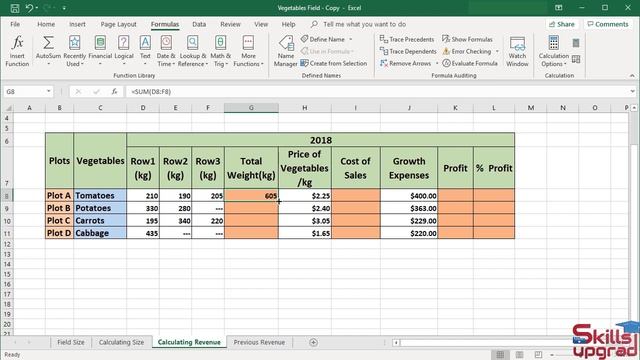Viewport: 640px width, 360px height.
Task: Switch to the Review tab
Action: click(x=230, y=24)
